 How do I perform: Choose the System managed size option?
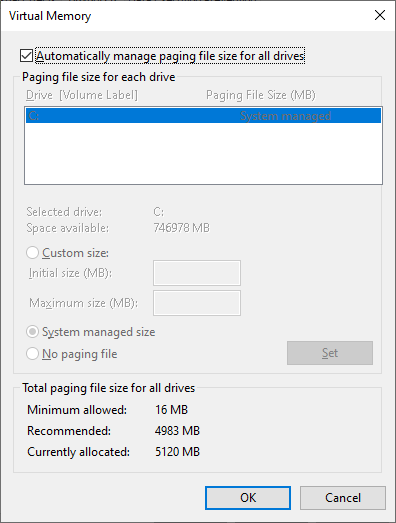pyautogui.click(x=32, y=332)
